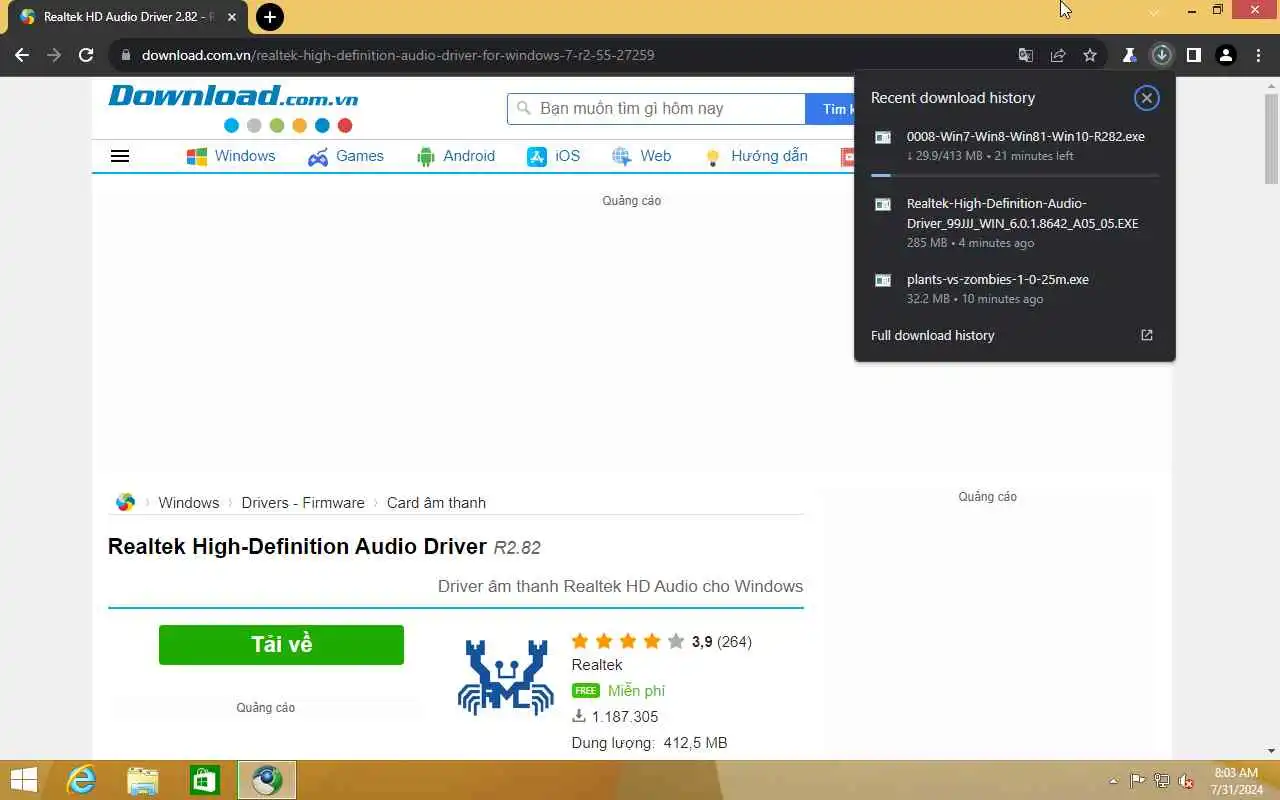
Task: Share this page from address bar
Action: point(1058,55)
